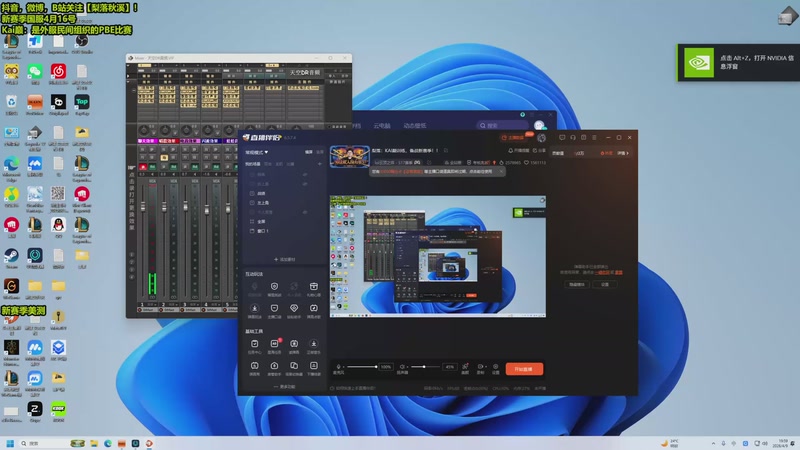The width and height of the screenshot is (800, 450).
Task: Open the message icon in the 直播伴侣 title bar
Action: 562,138
